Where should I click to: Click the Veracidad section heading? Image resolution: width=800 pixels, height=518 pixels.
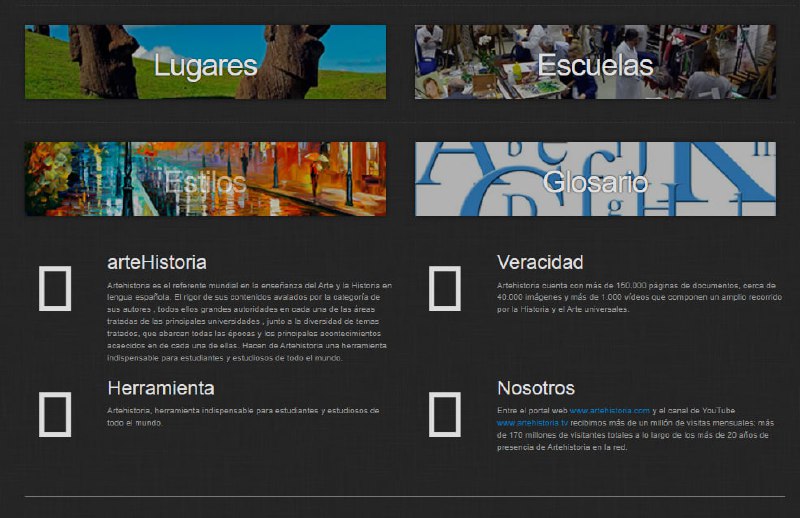tap(540, 263)
